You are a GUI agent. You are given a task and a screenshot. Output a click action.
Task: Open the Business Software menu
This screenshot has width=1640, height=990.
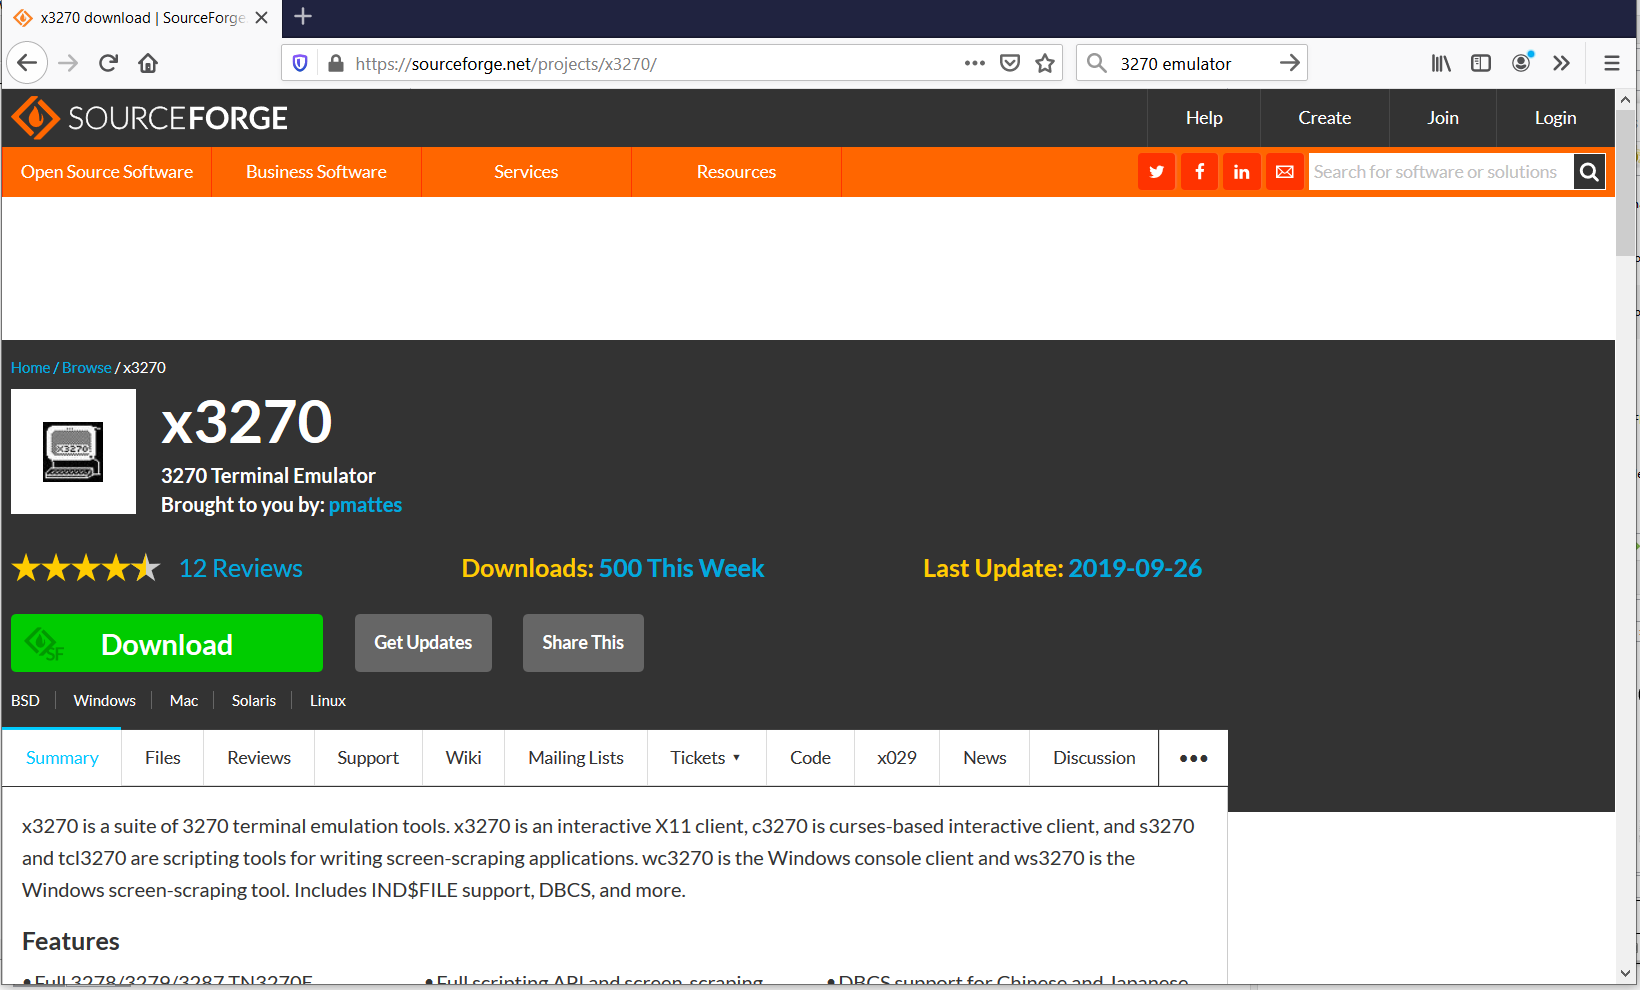316,172
